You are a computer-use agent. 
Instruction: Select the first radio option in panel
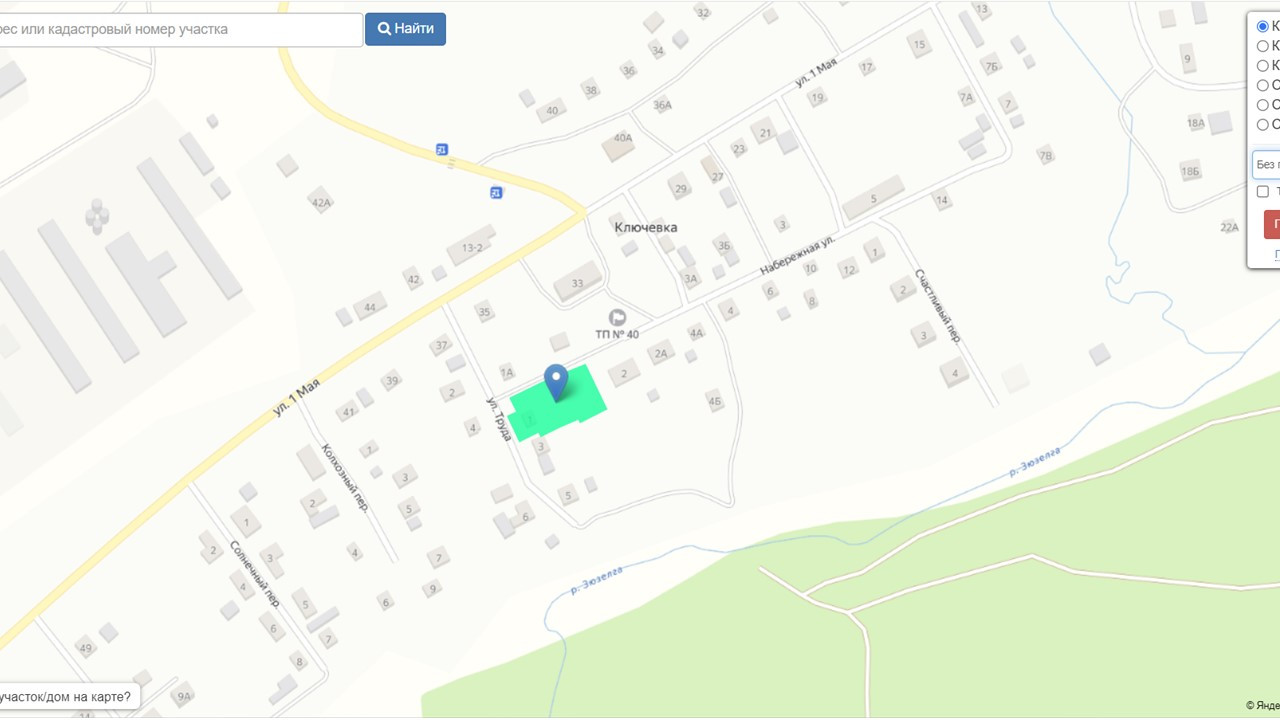tap(1263, 27)
